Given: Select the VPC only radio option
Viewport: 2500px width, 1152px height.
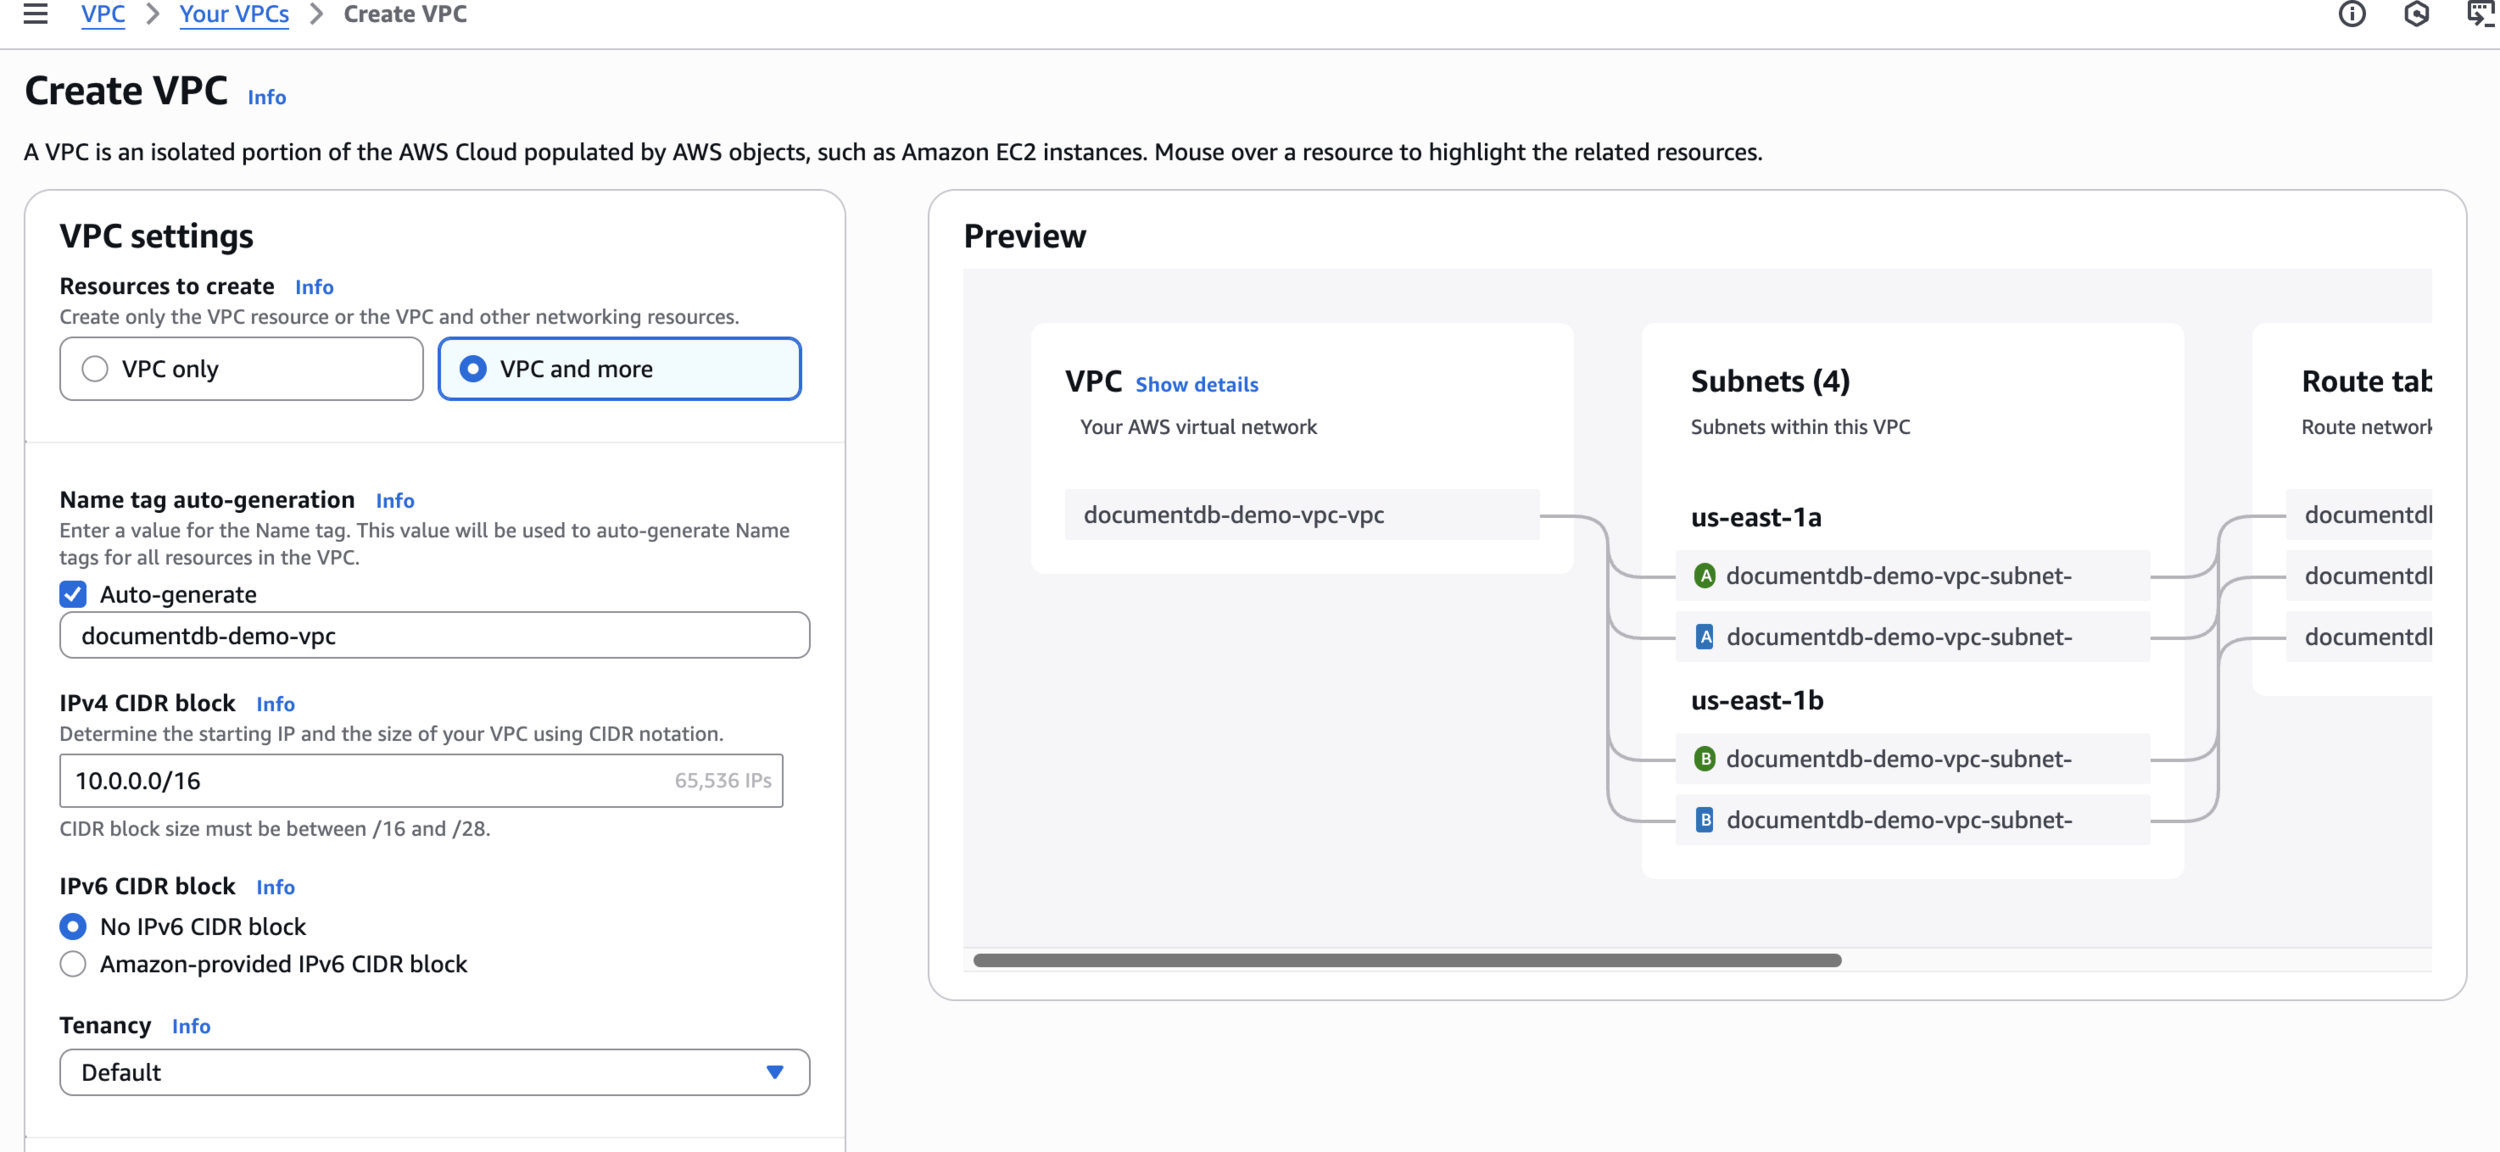Looking at the screenshot, I should [x=95, y=369].
